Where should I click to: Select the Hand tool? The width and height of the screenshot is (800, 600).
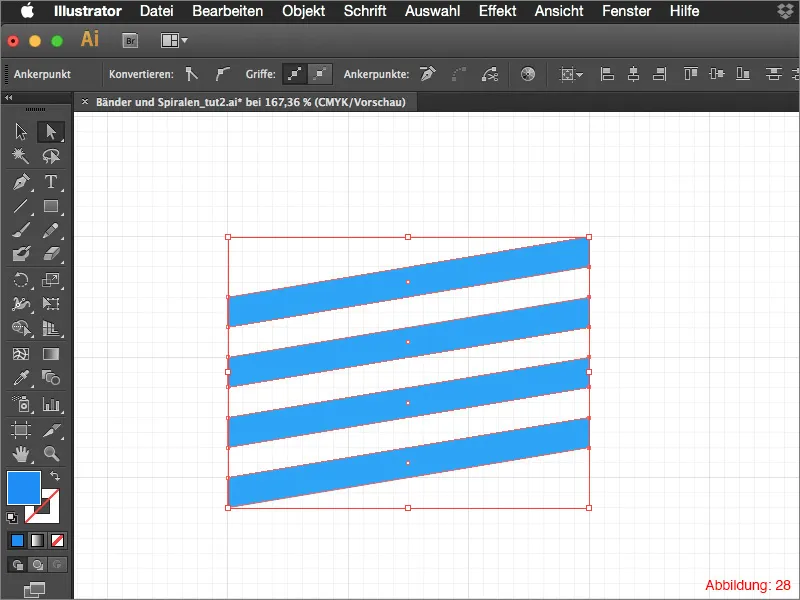(21, 454)
